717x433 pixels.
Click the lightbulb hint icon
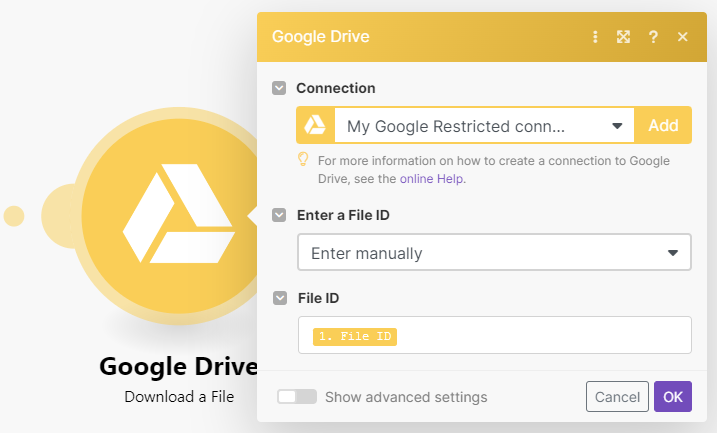303,159
